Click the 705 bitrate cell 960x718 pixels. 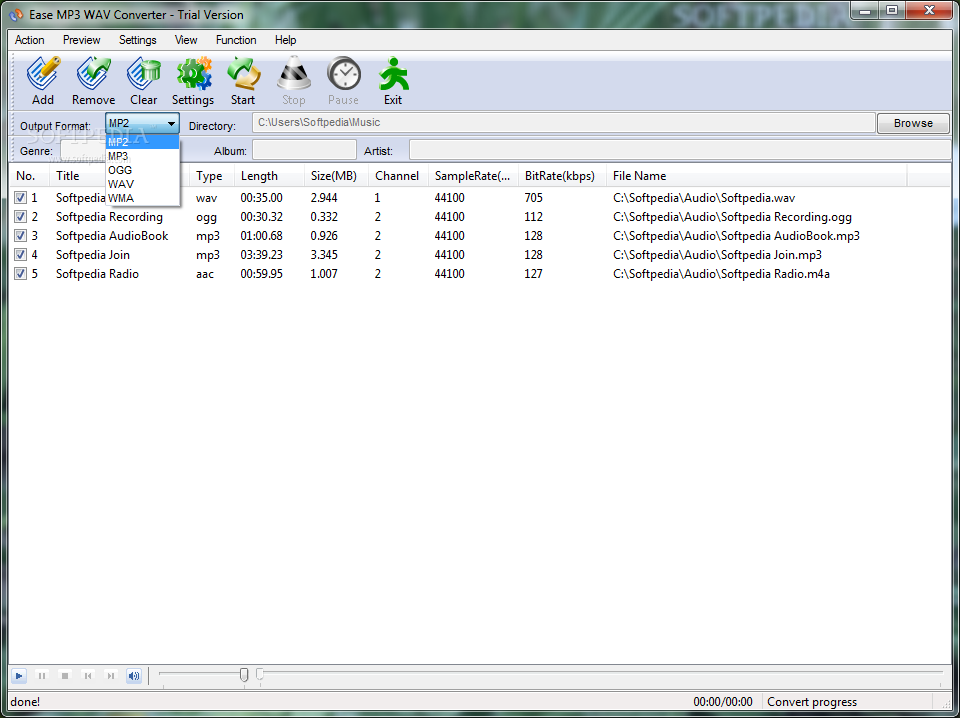point(533,198)
